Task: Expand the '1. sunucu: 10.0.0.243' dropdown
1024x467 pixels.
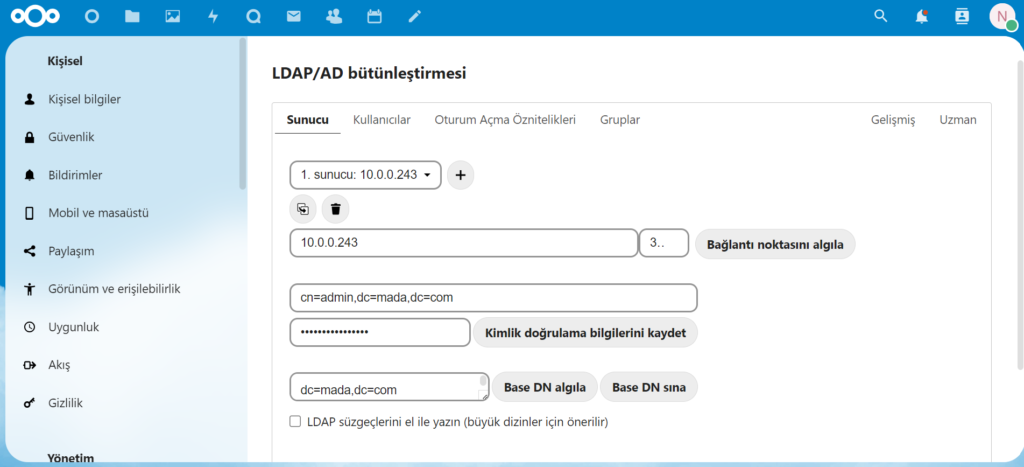Action: [x=365, y=175]
